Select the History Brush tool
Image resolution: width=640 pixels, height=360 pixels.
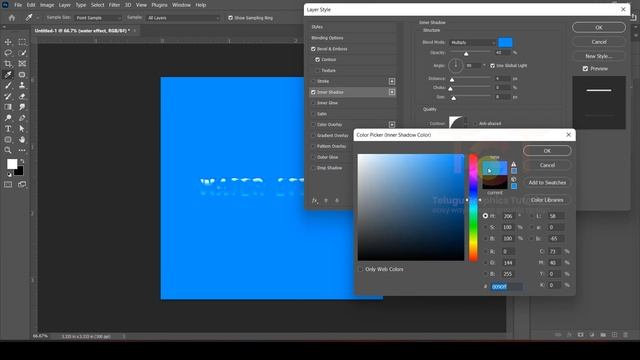8,96
